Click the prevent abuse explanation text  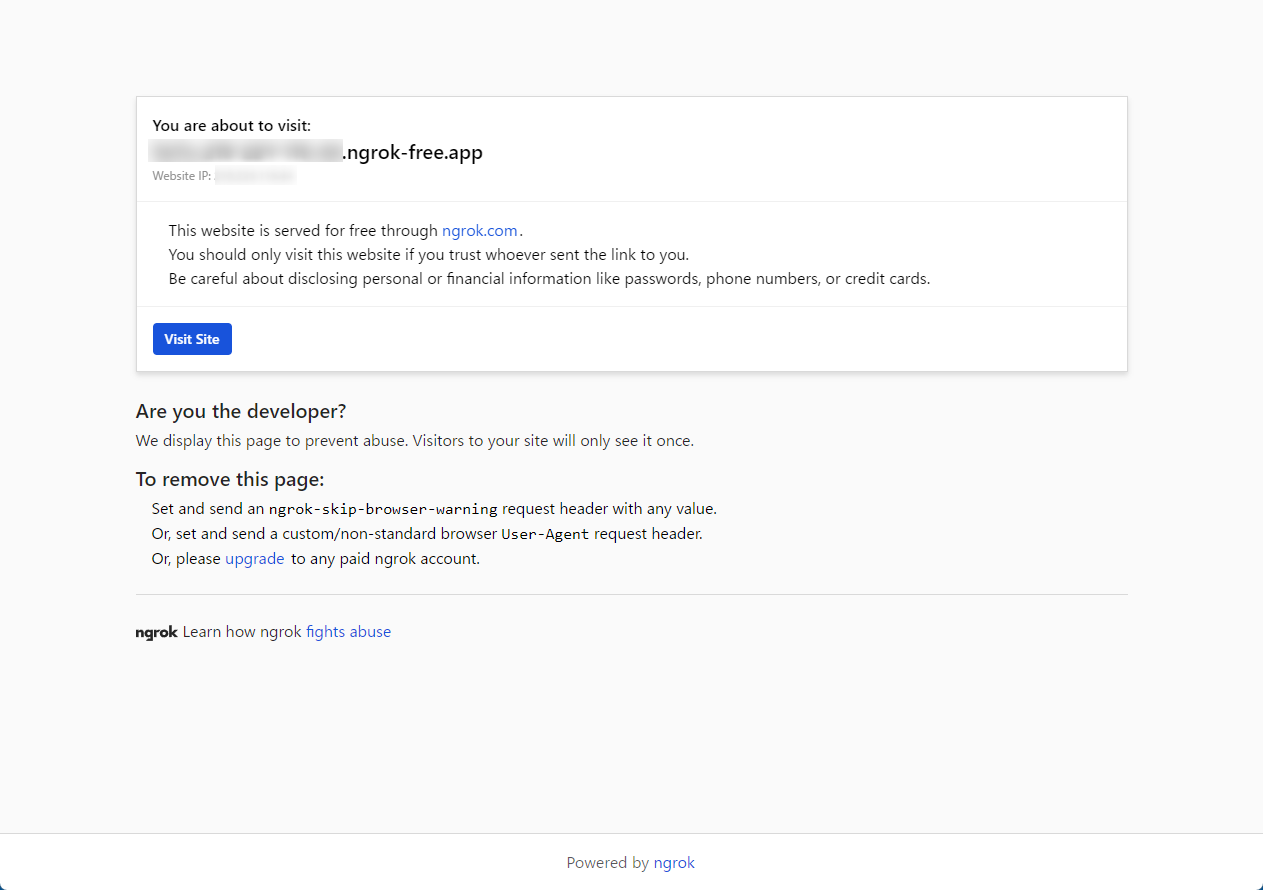pos(414,440)
